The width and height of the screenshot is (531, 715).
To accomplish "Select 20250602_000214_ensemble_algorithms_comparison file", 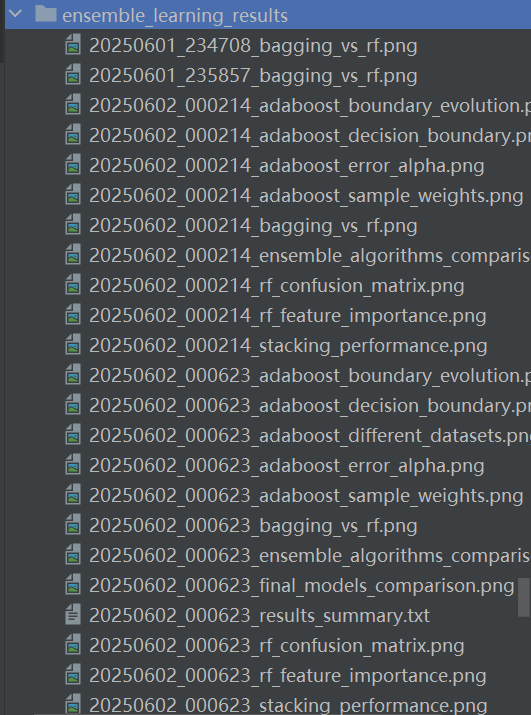I will click(310, 256).
